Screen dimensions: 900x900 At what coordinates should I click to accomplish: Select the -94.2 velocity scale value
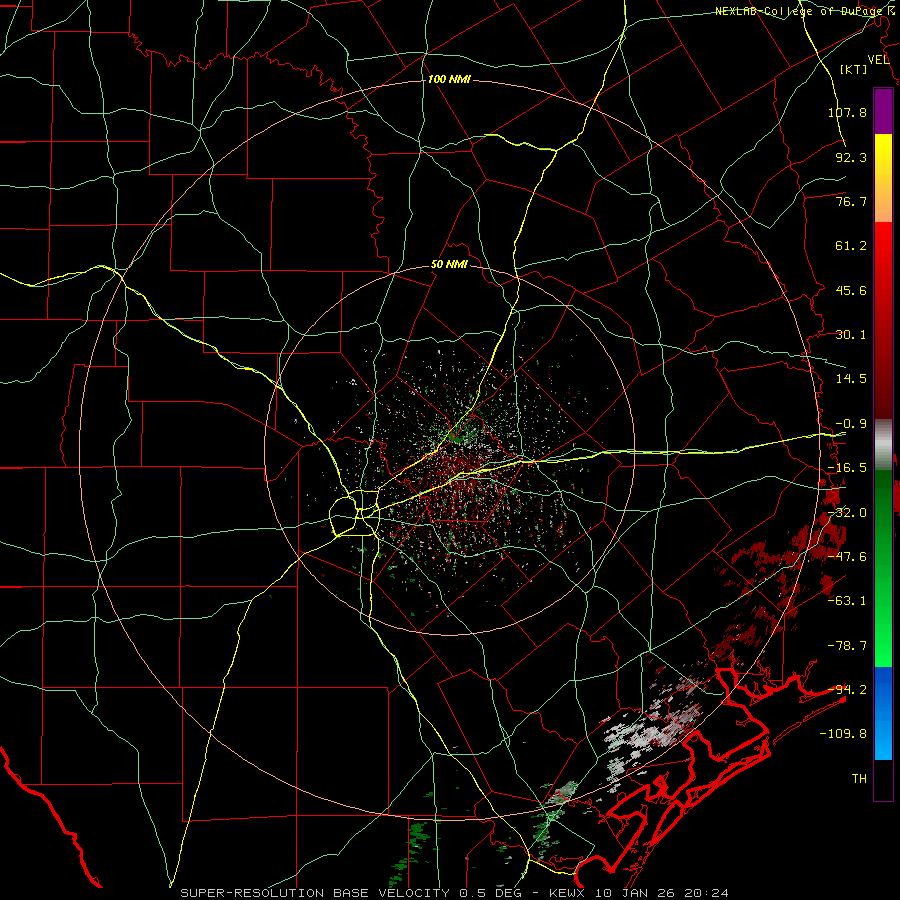pos(847,690)
